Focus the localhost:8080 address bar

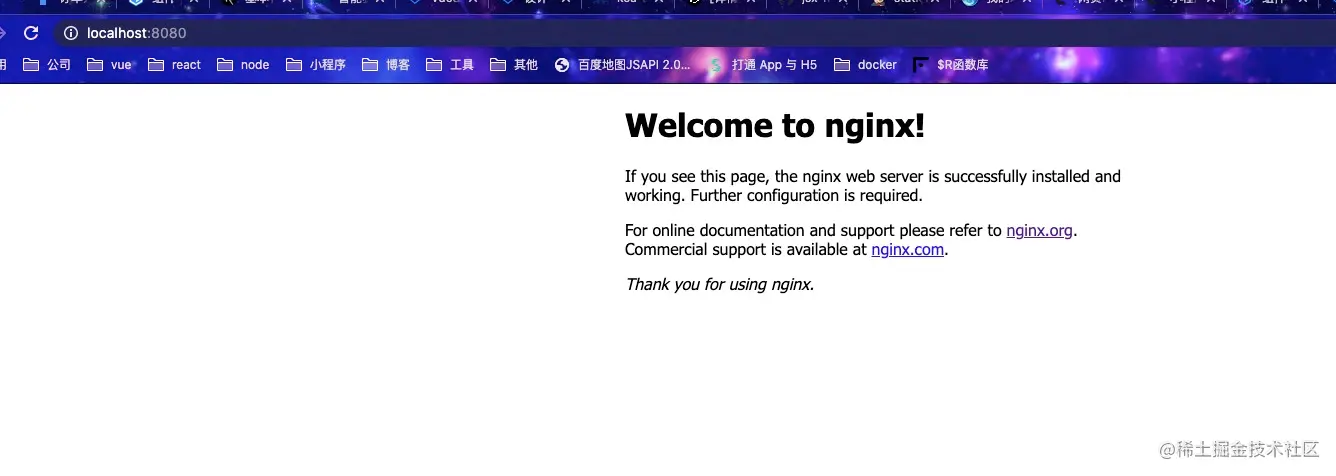point(690,33)
